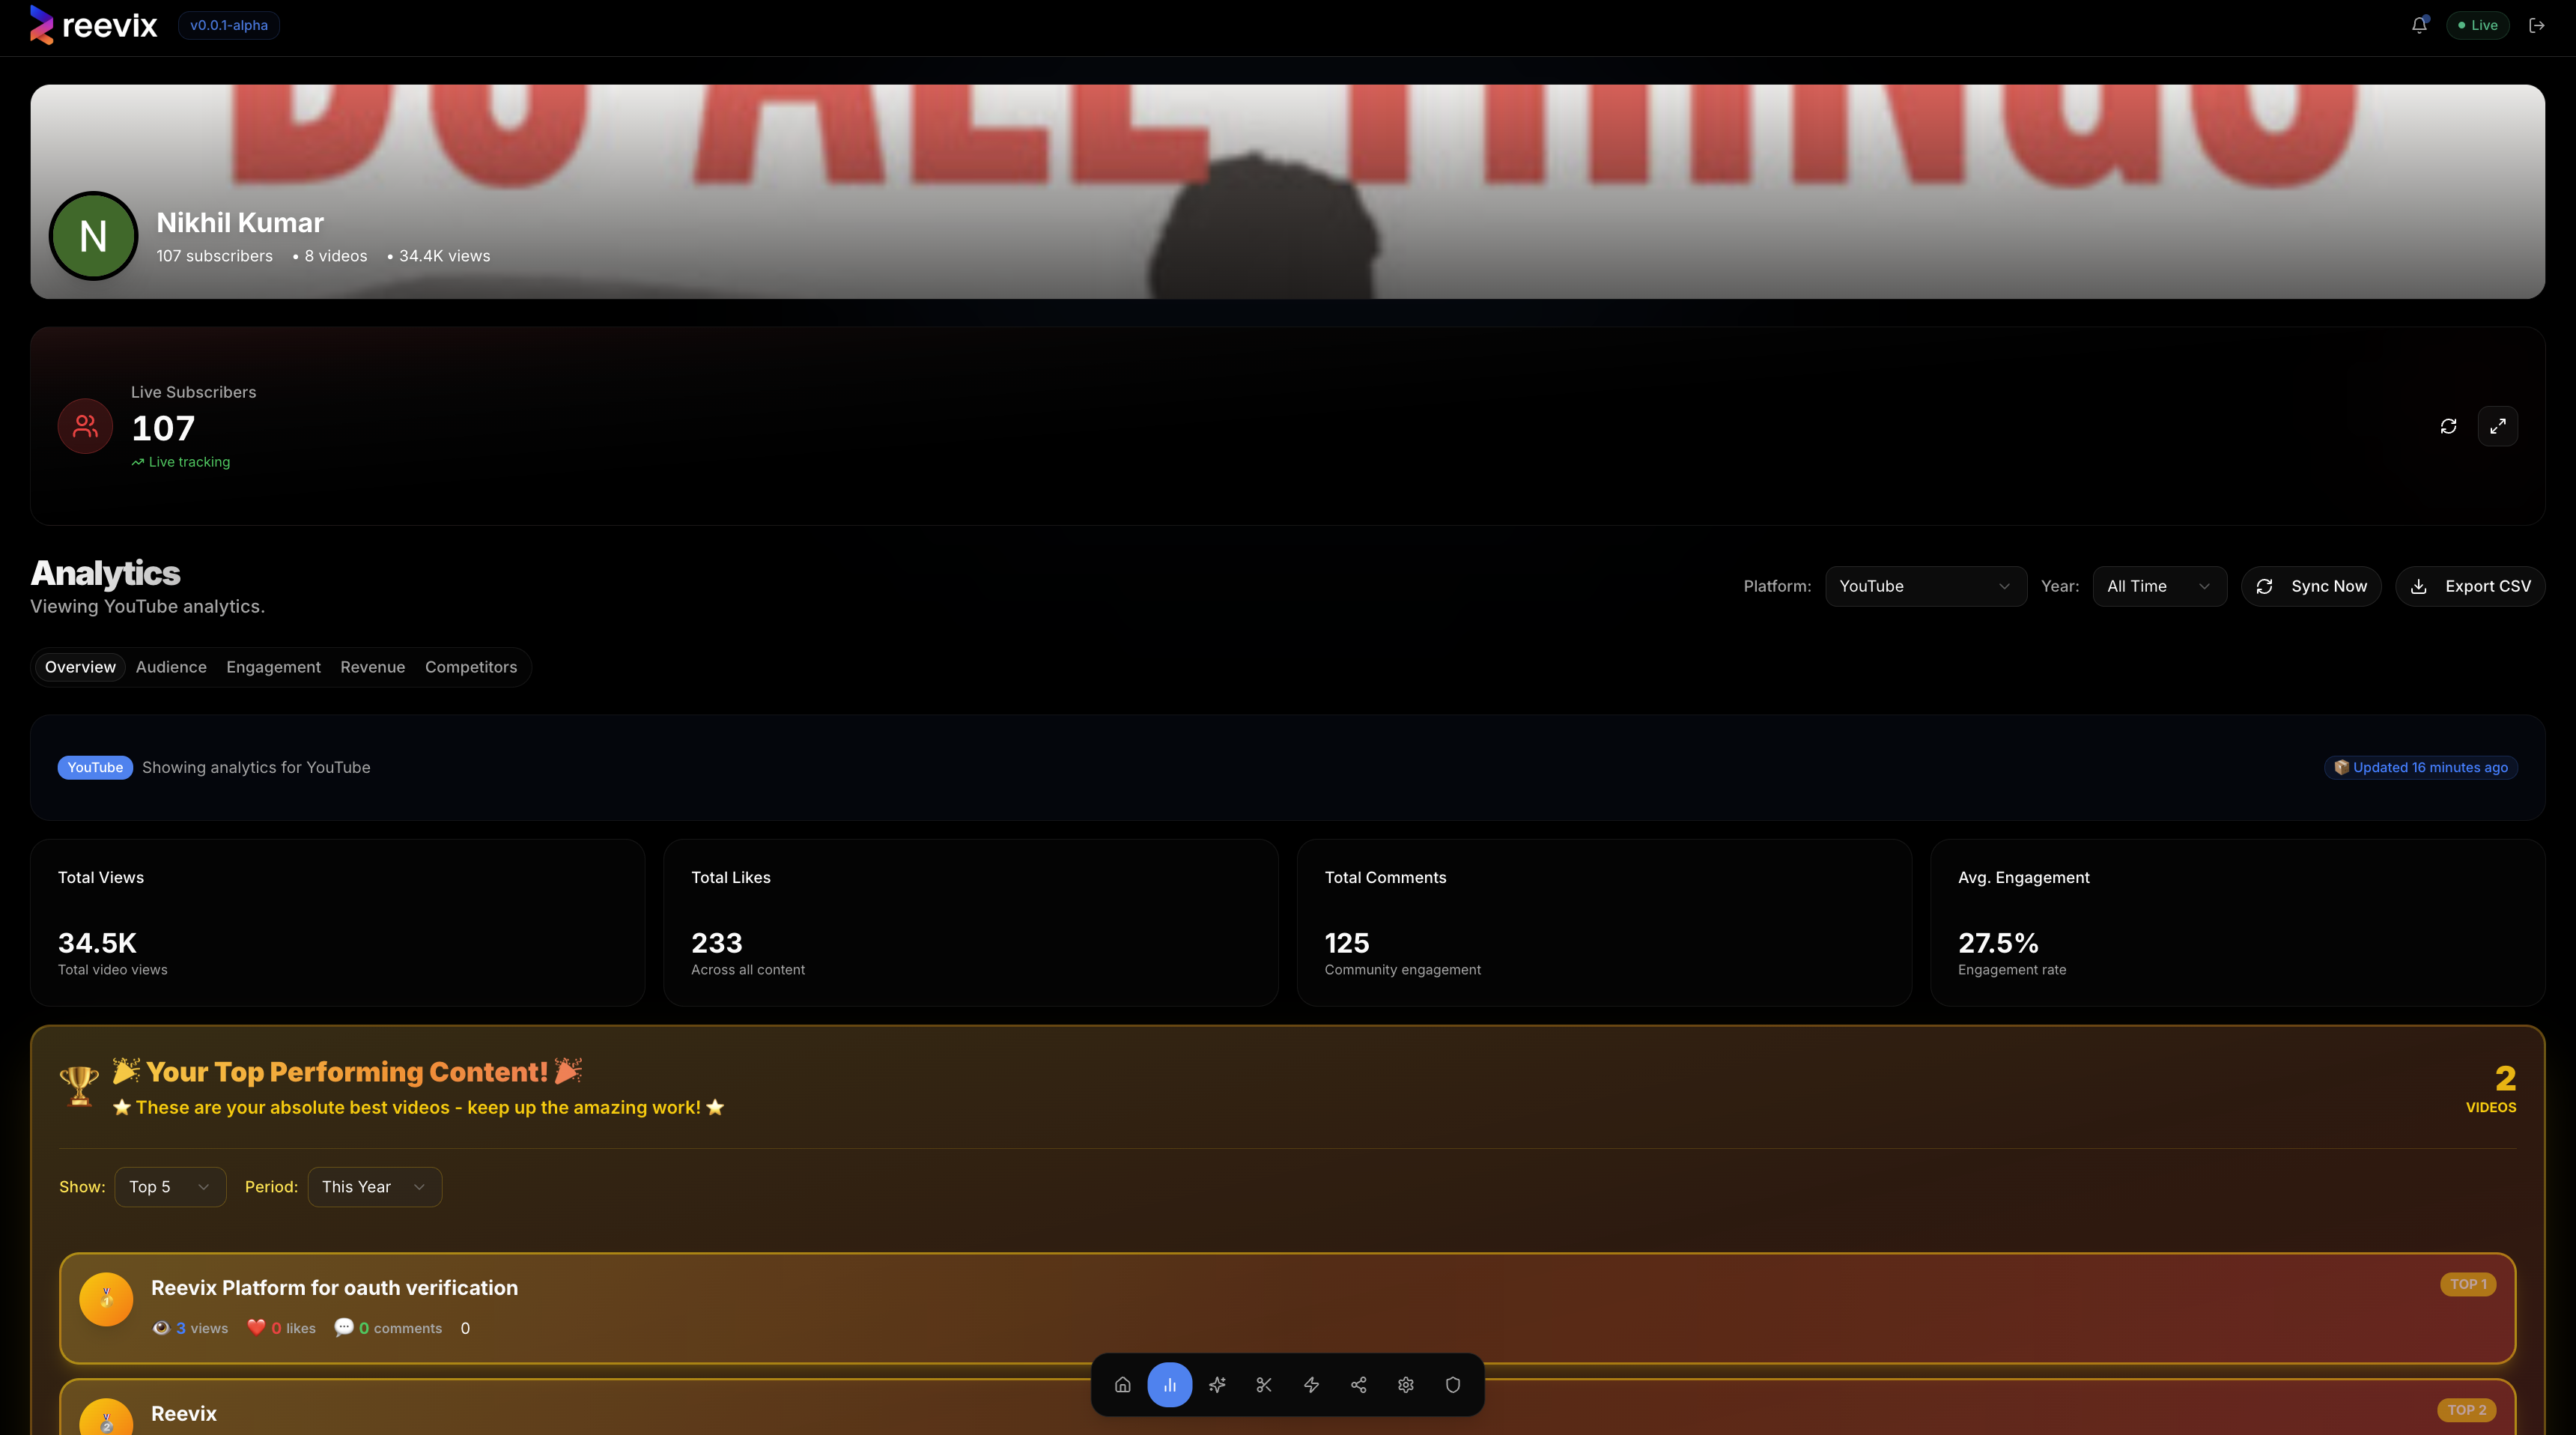2576x1435 pixels.
Task: Click the shield icon in the dock
Action: coord(1452,1385)
